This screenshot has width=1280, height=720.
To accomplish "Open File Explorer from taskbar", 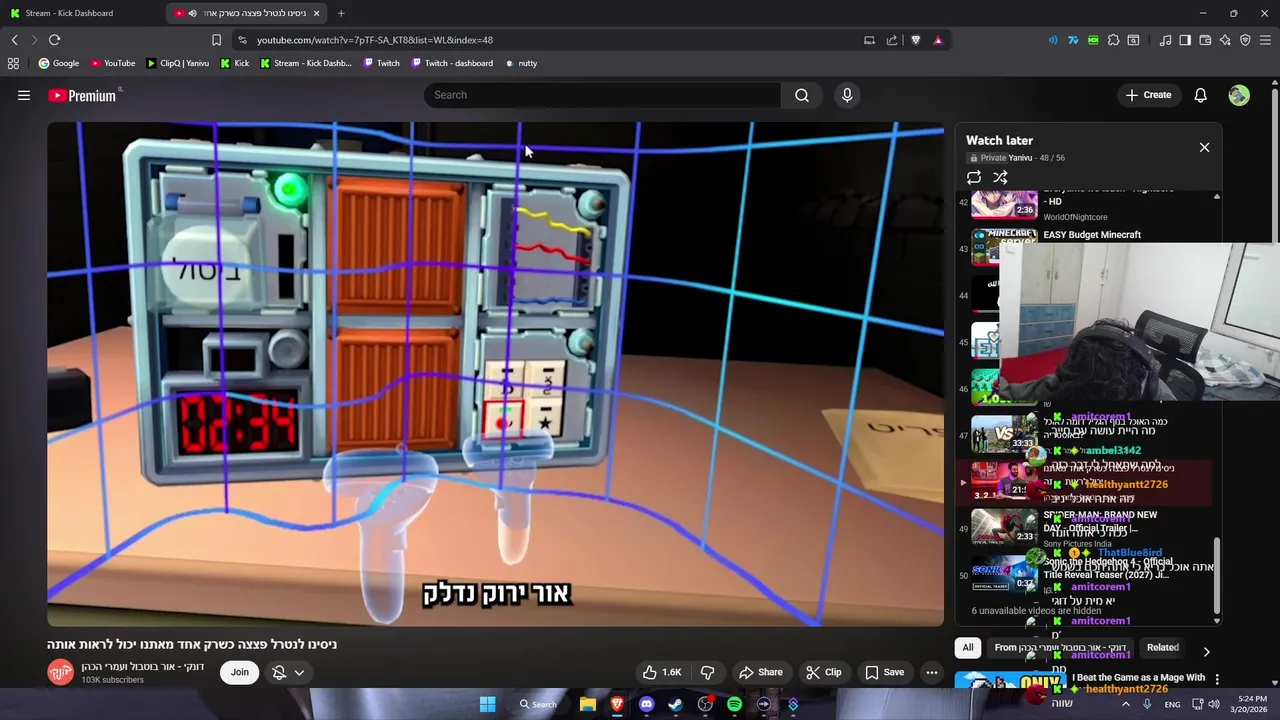I will pyautogui.click(x=588, y=704).
